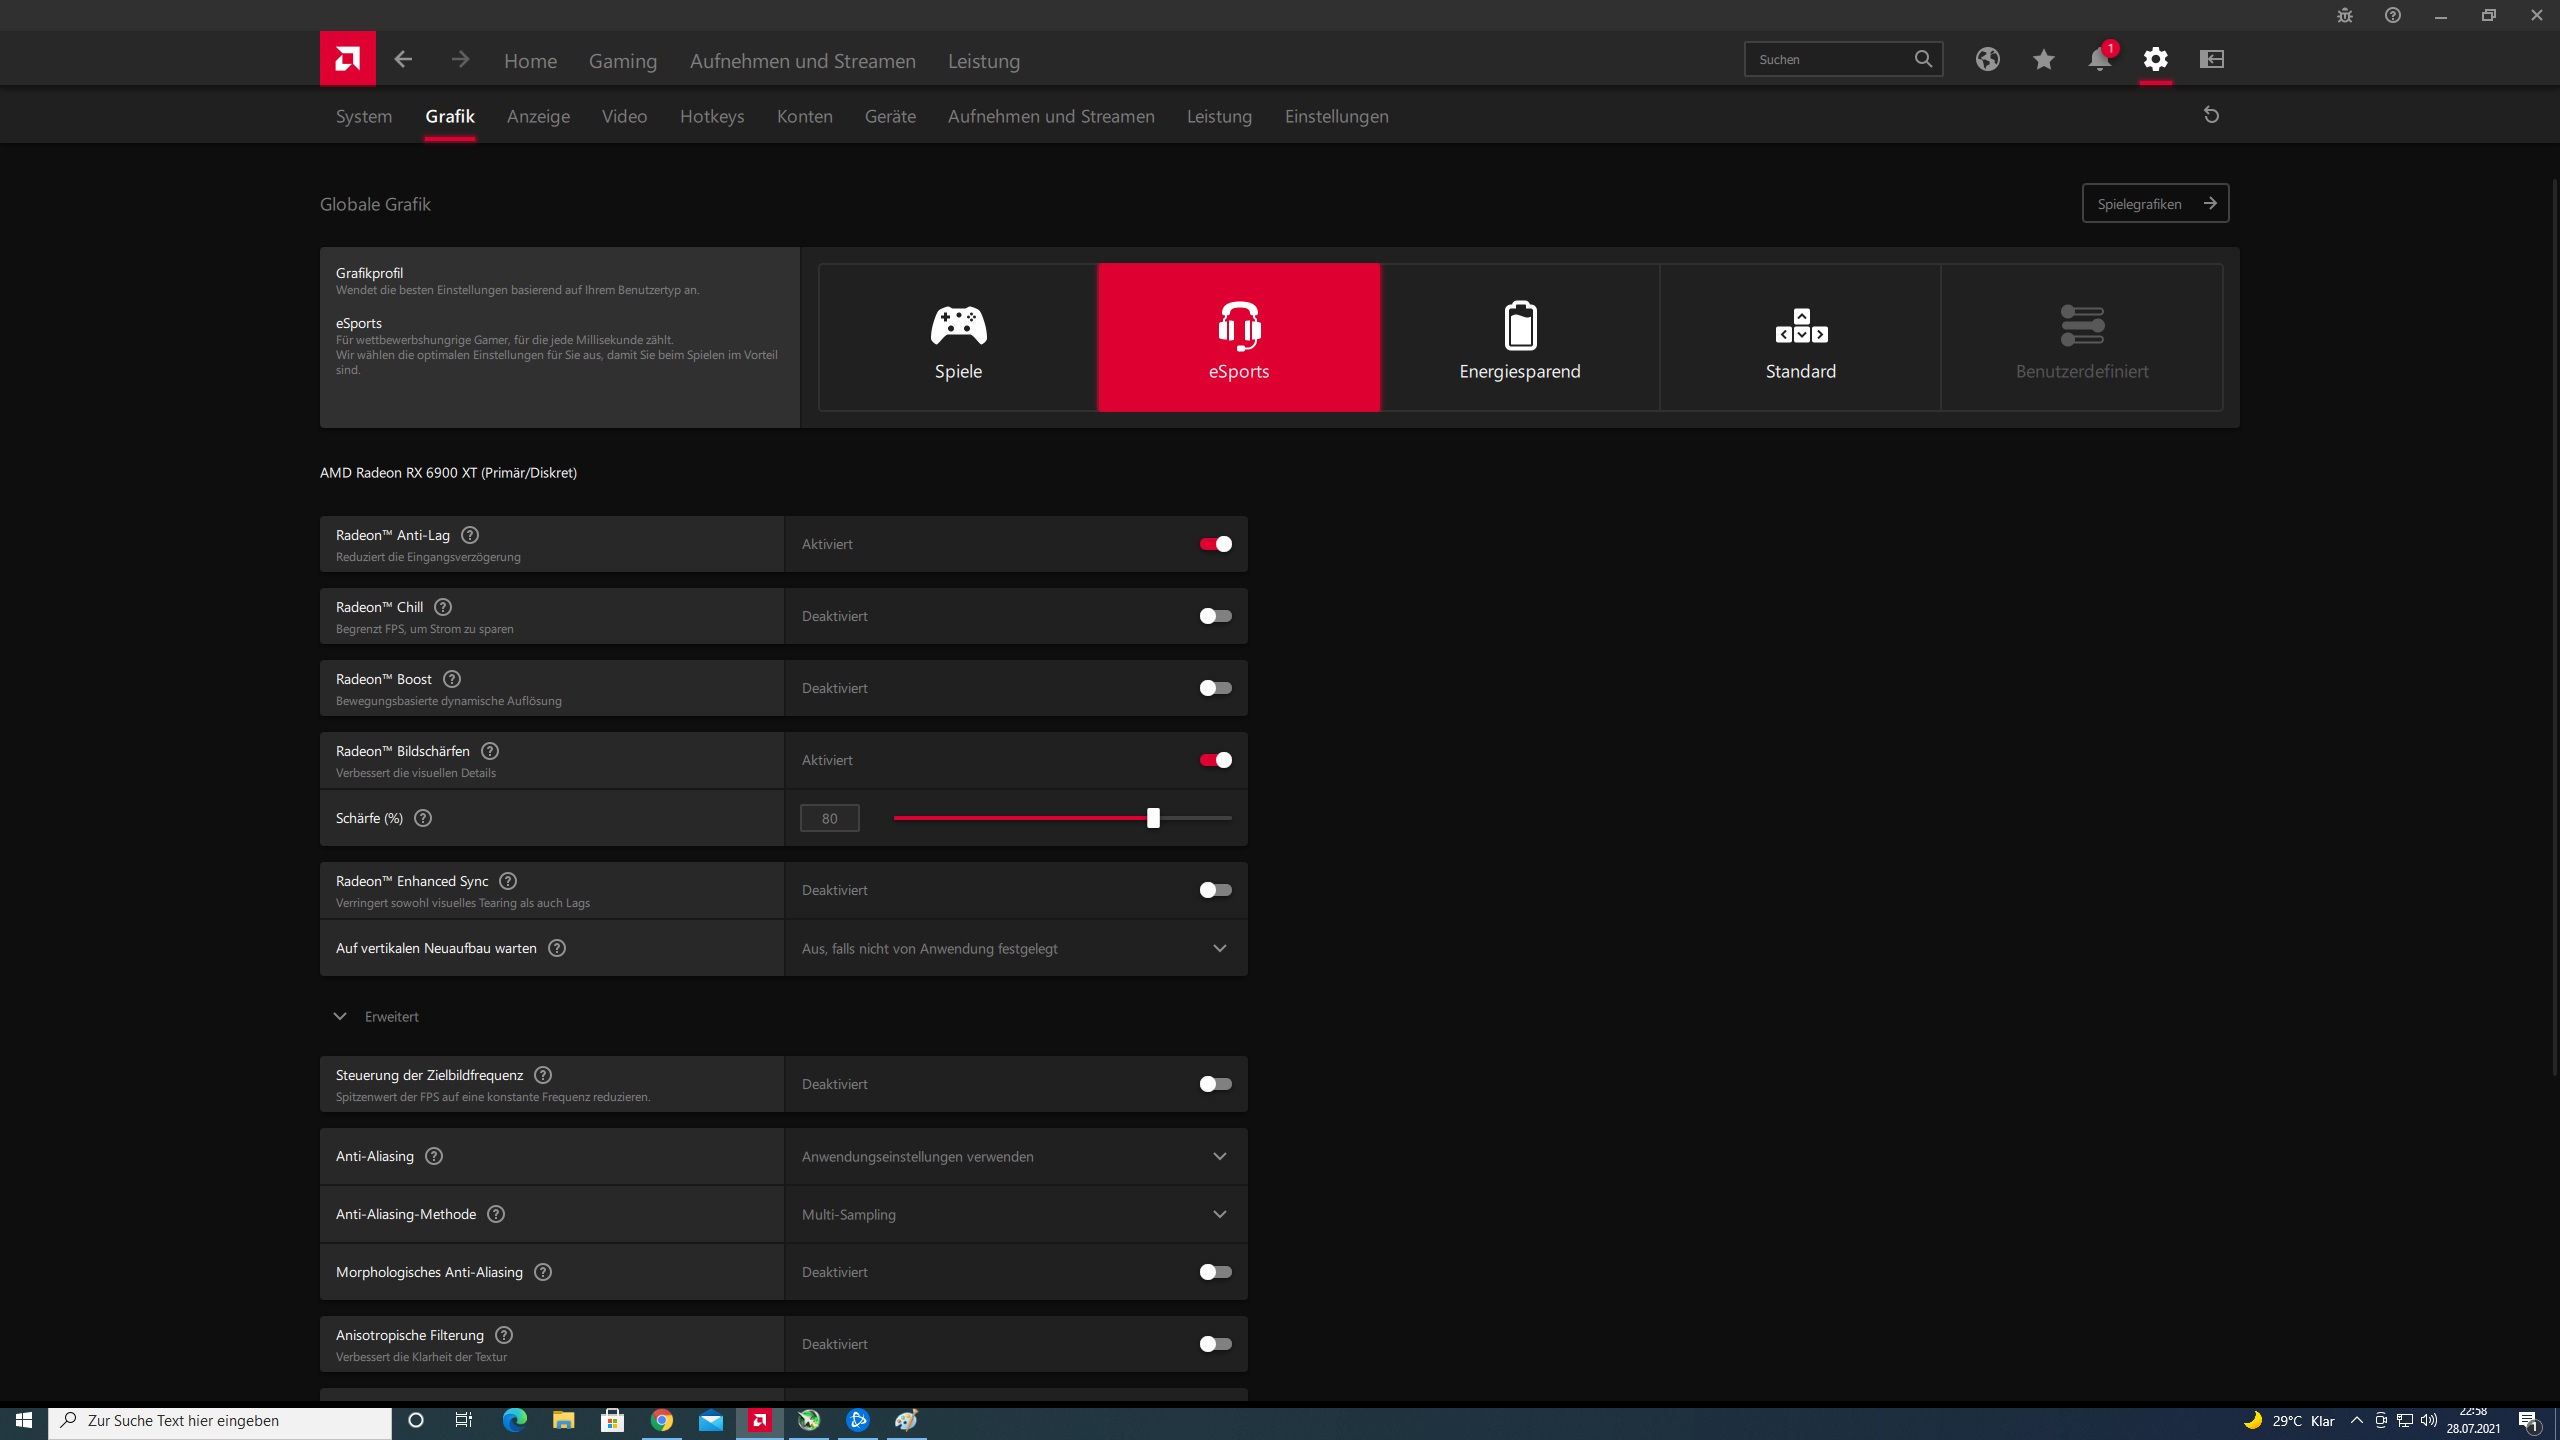Disable Radeon Anti-Lag toggle
The image size is (2560, 1440).
click(1215, 544)
